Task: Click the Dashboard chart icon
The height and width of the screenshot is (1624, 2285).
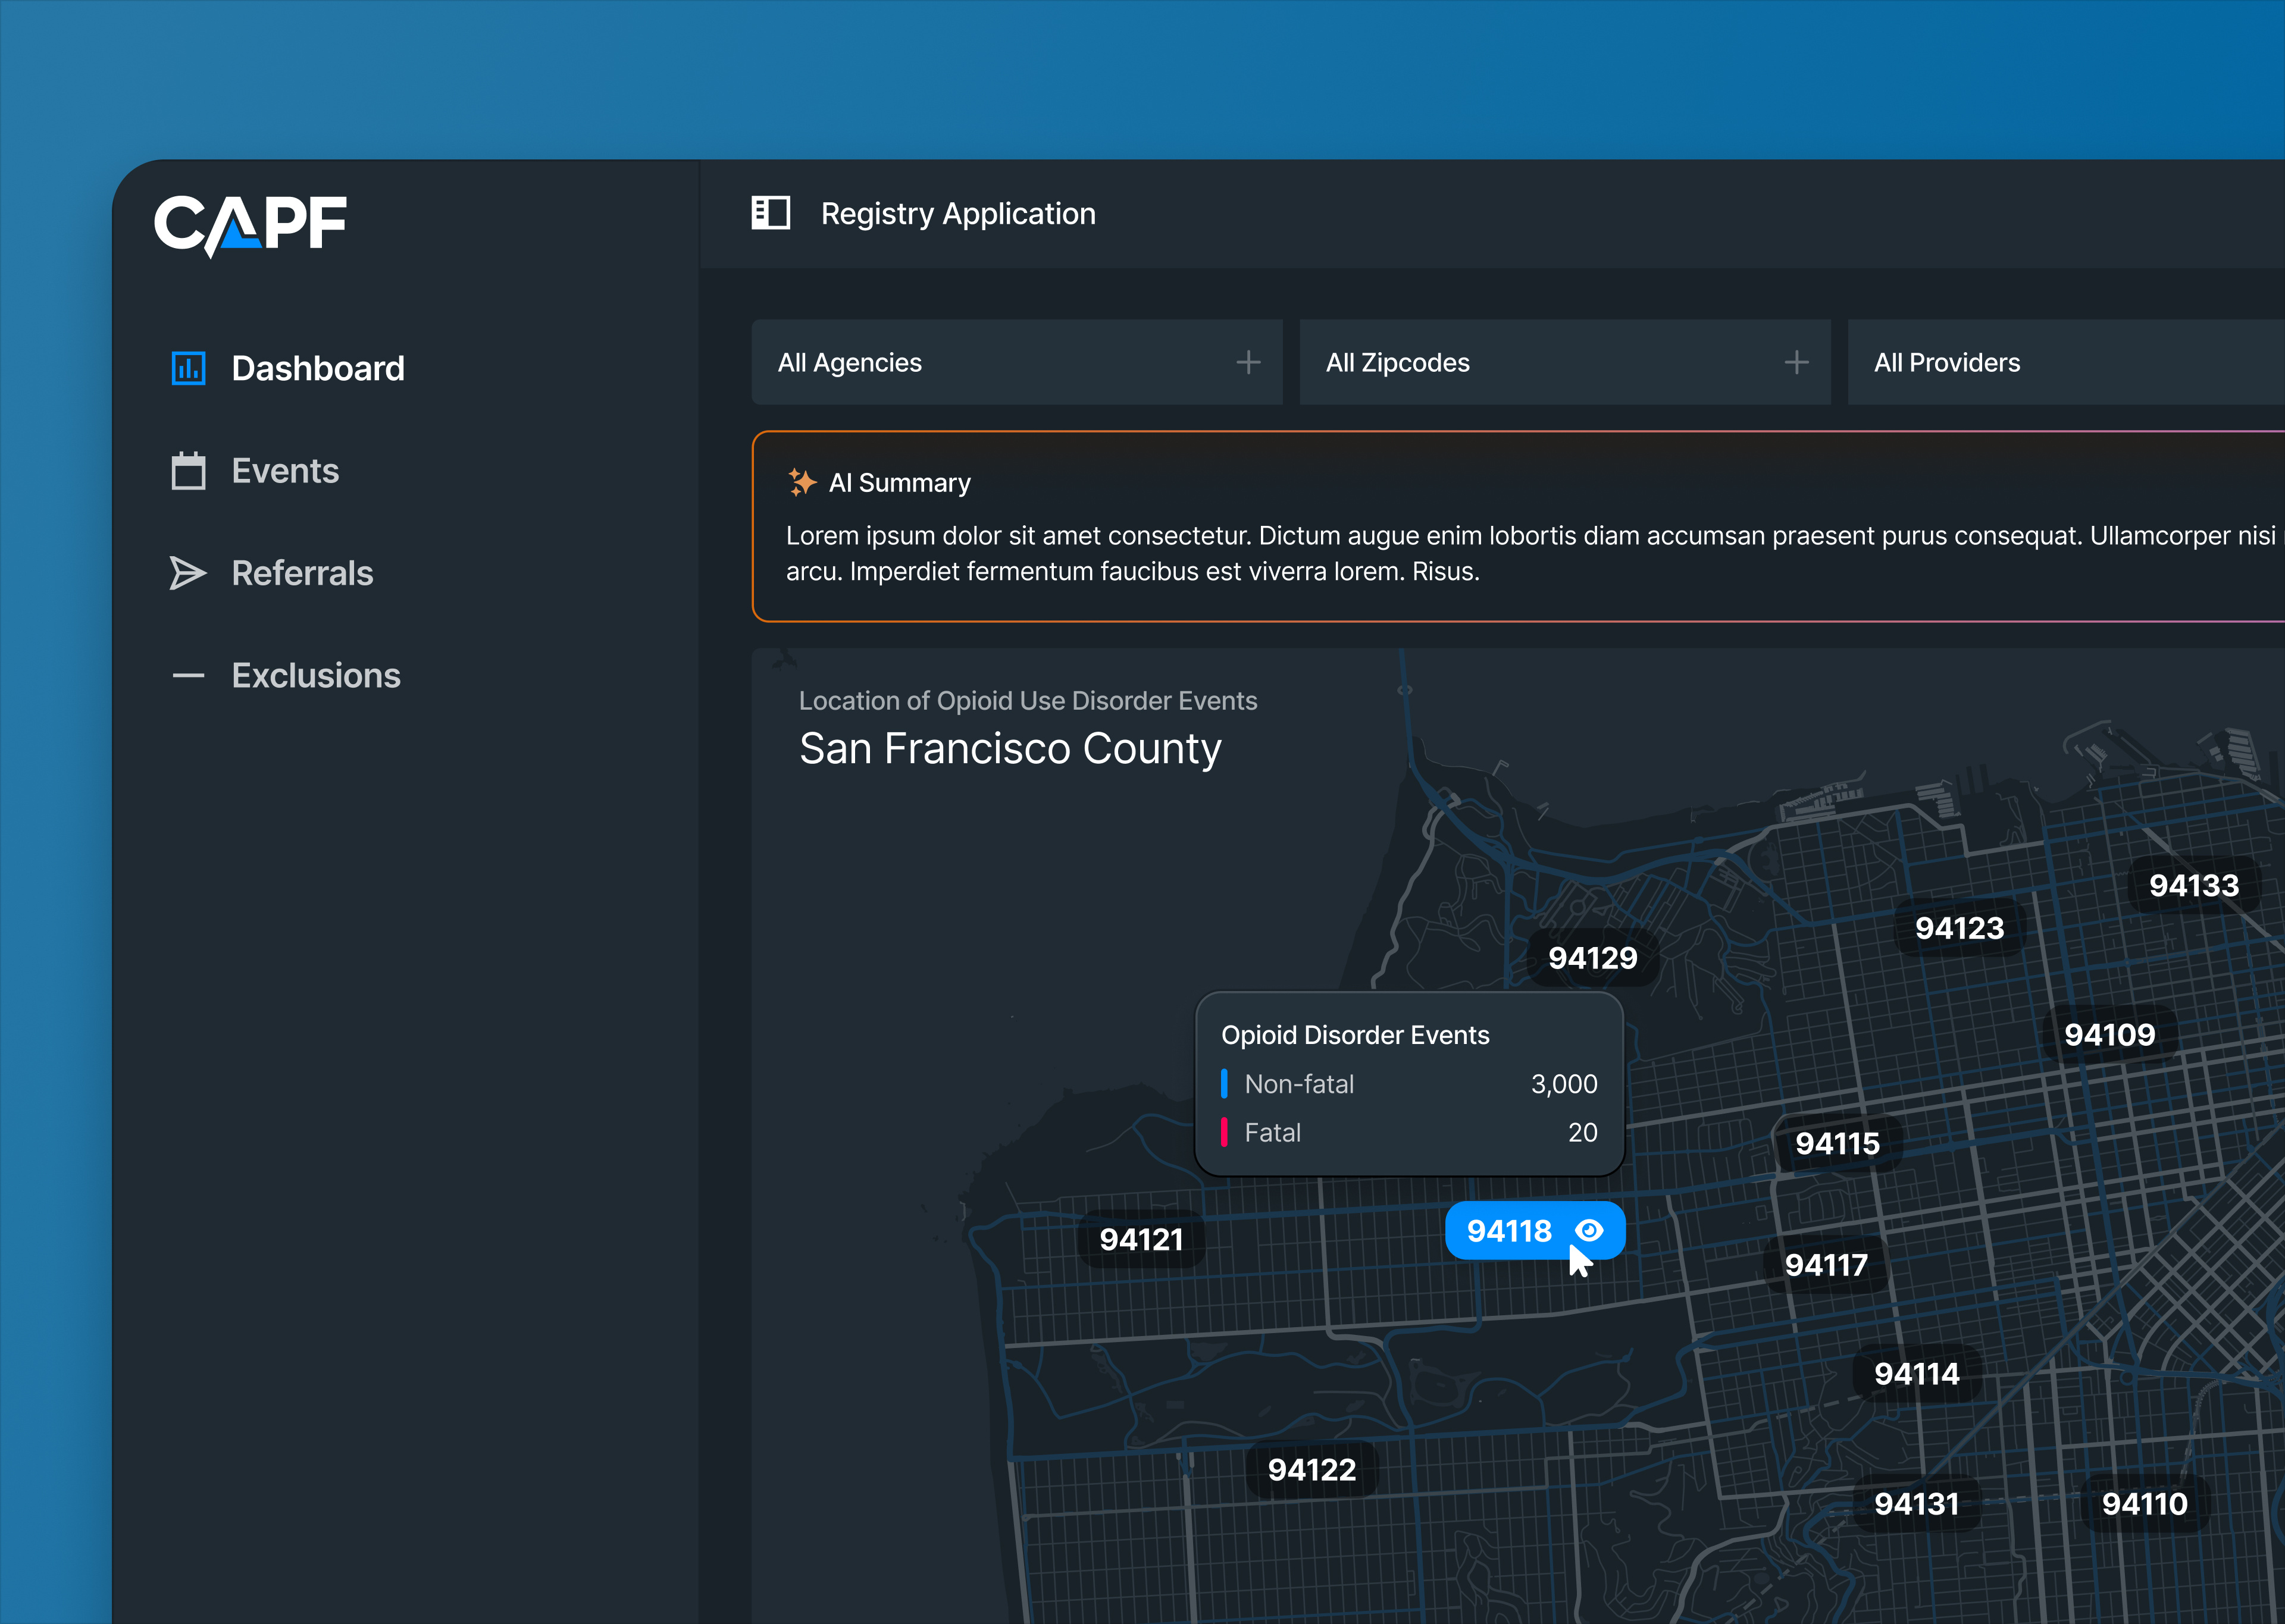Action: [x=188, y=368]
